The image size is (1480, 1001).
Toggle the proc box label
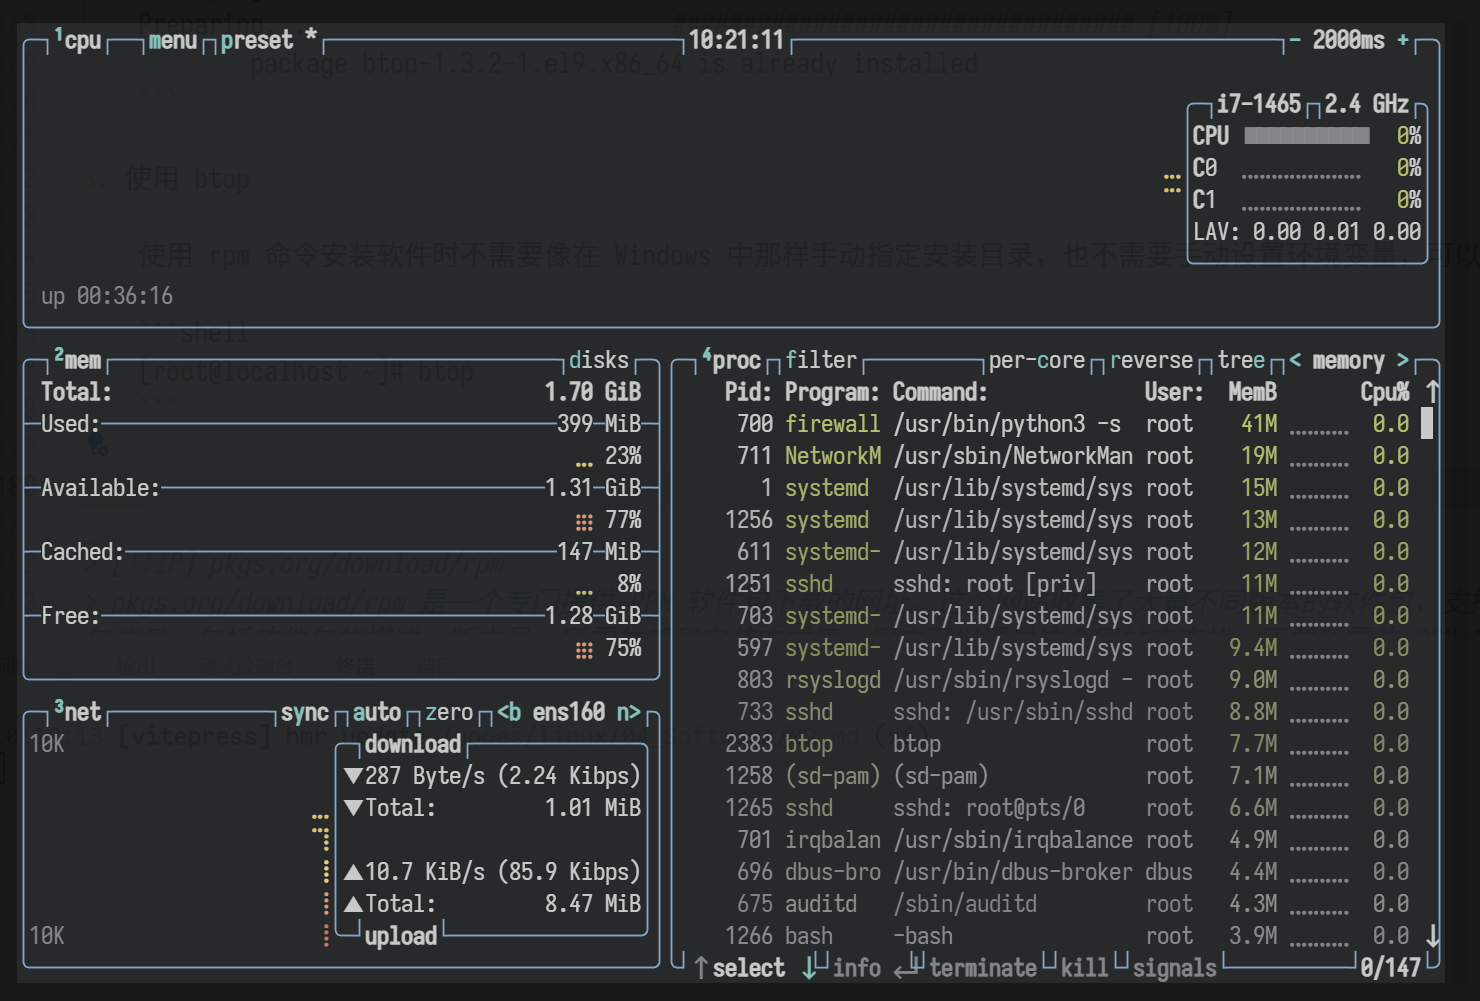coord(732,360)
